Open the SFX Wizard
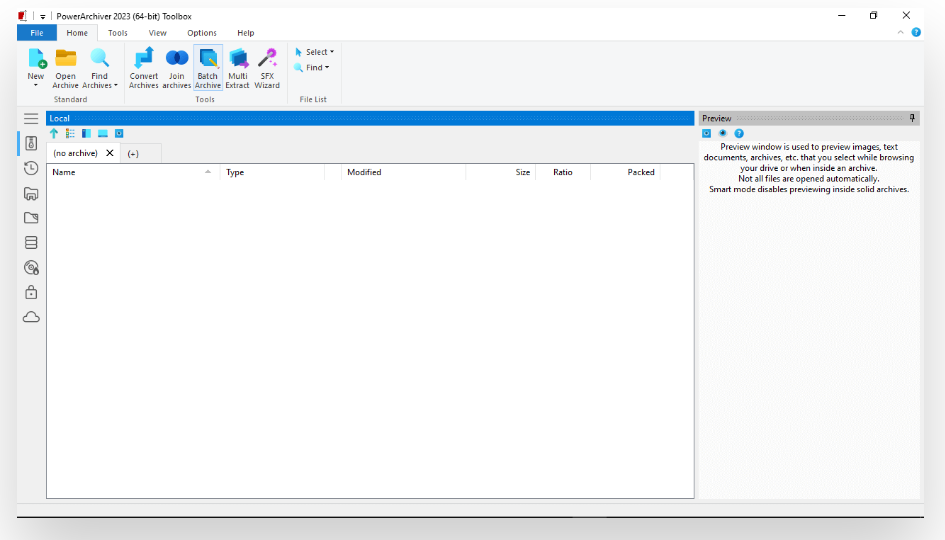The height and width of the screenshot is (540, 945). click(x=267, y=60)
